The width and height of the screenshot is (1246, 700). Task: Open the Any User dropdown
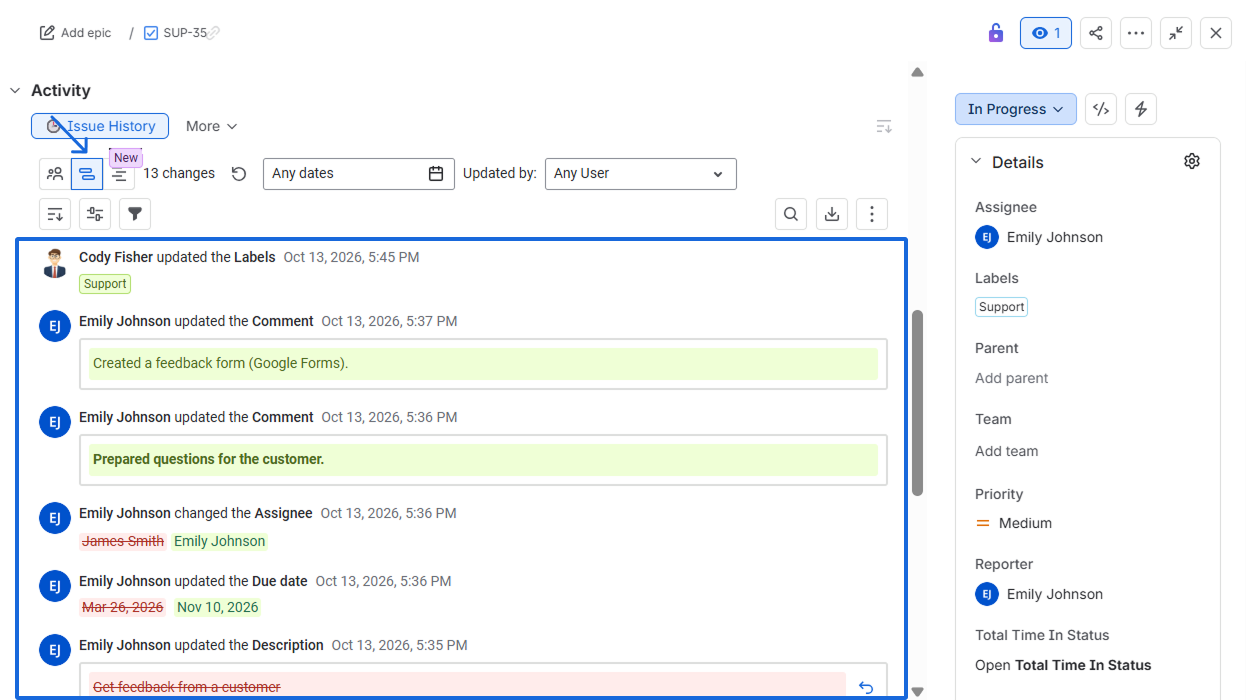(641, 173)
